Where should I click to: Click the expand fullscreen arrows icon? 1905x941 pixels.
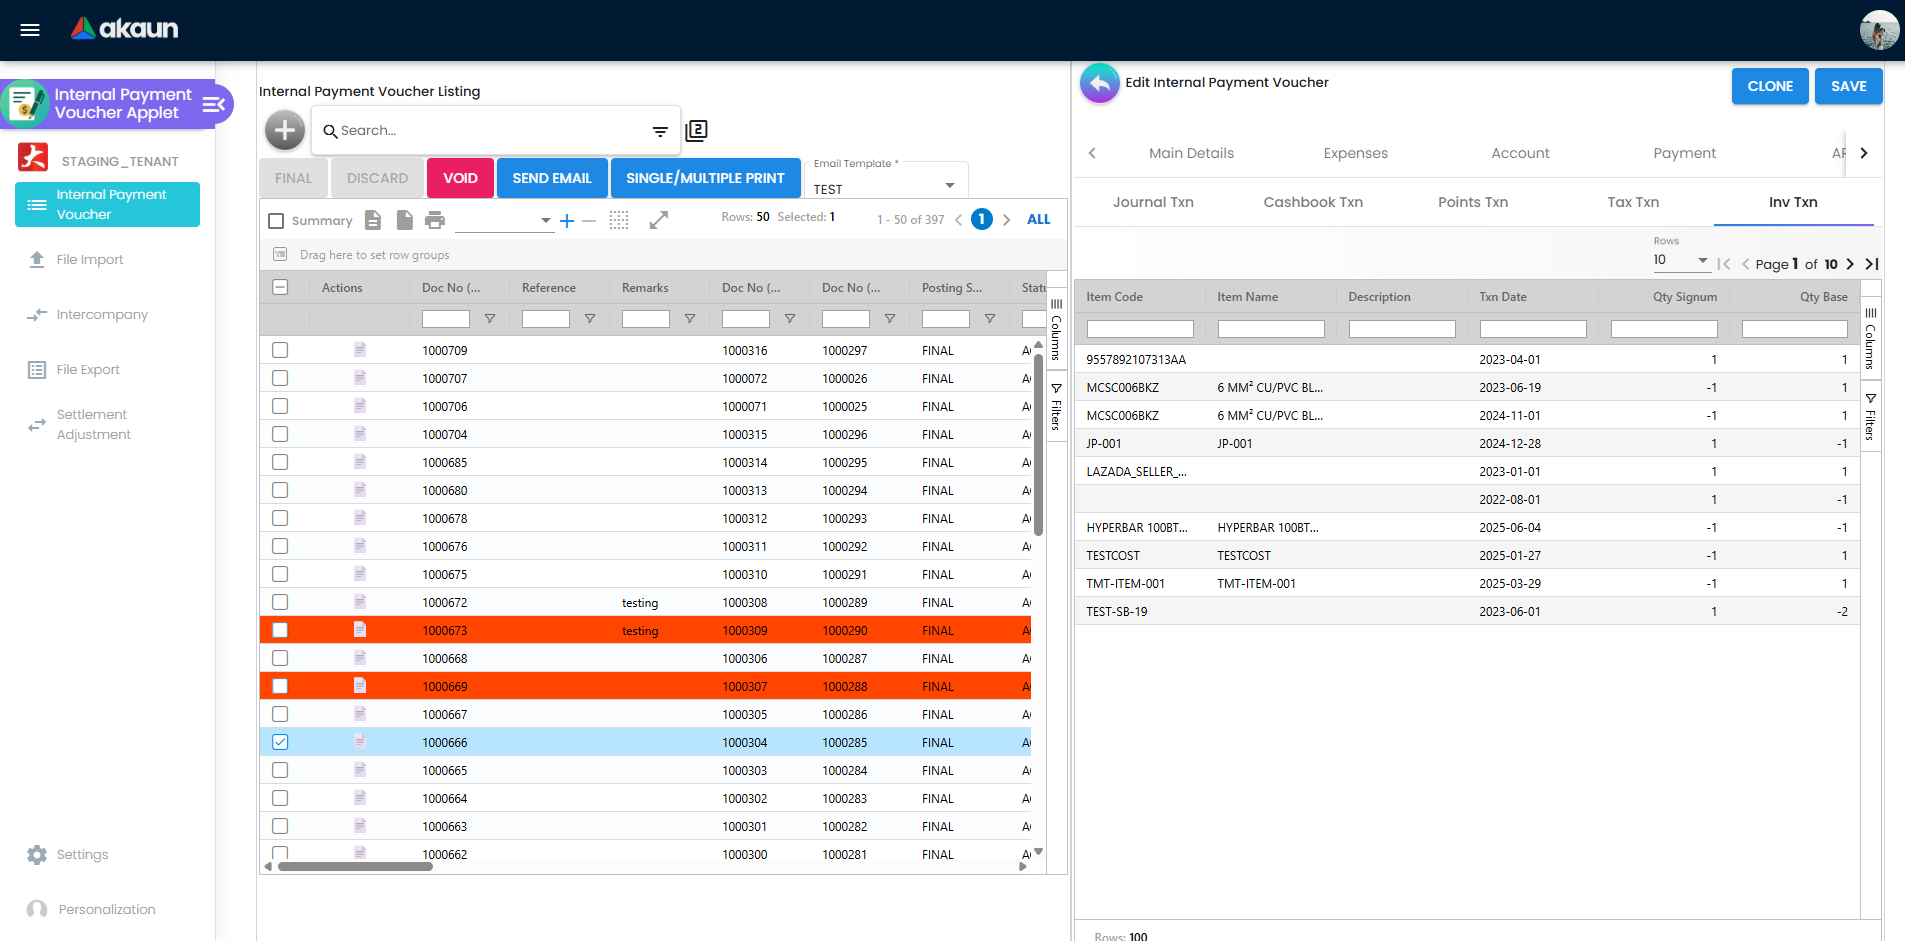coord(658,220)
